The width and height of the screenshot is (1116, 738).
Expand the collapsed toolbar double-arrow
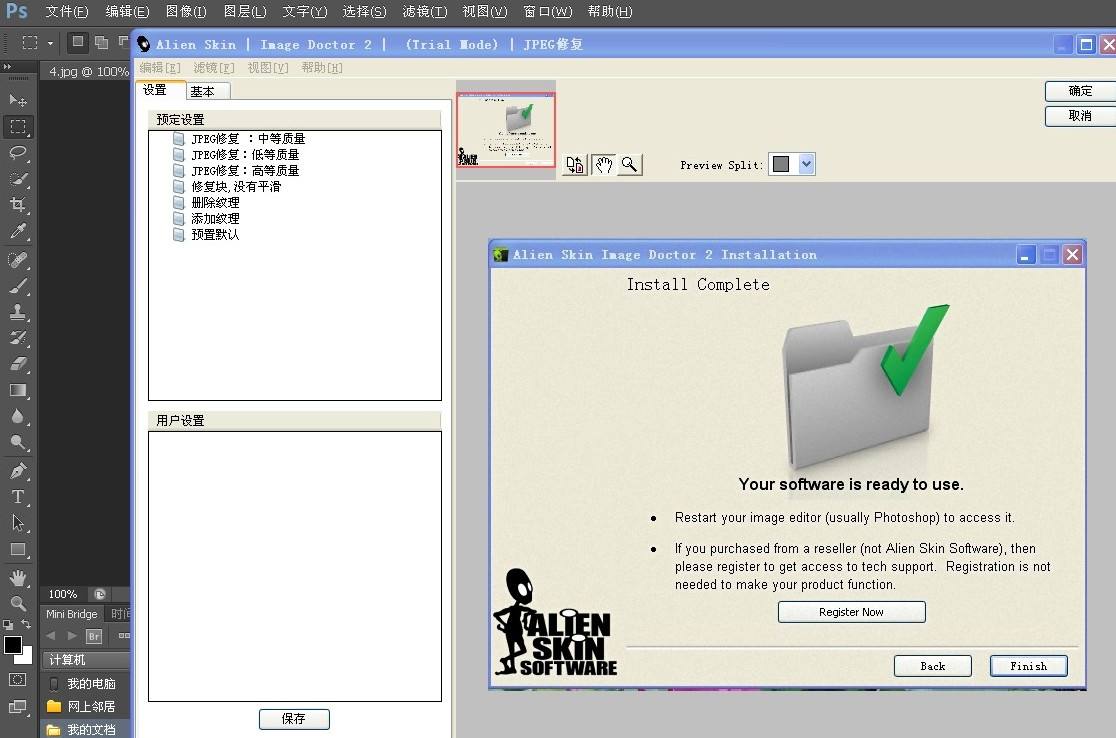pyautogui.click(x=7, y=66)
